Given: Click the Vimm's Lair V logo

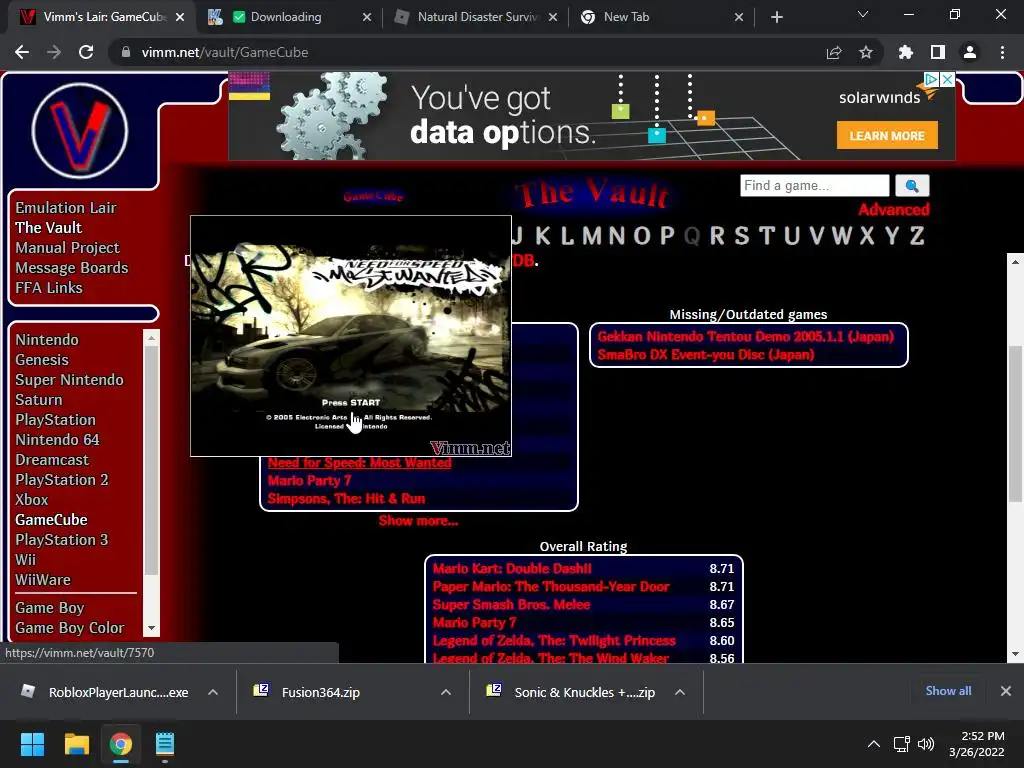Looking at the screenshot, I should point(80,131).
